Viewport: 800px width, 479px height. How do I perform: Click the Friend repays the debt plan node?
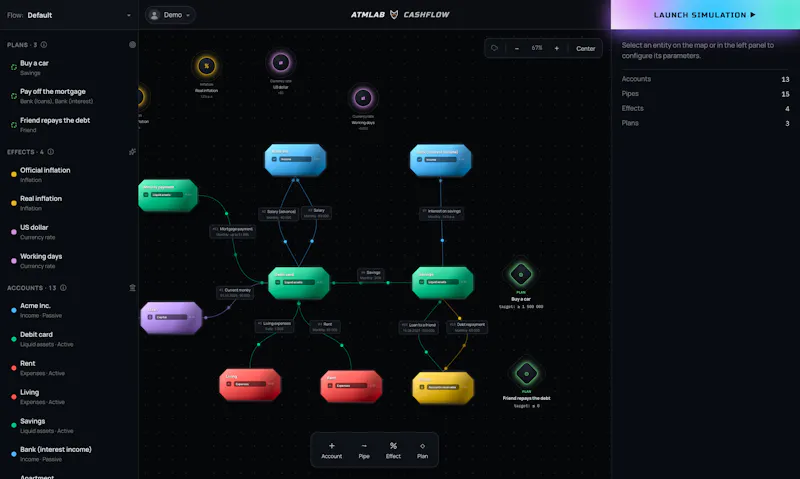pos(527,373)
